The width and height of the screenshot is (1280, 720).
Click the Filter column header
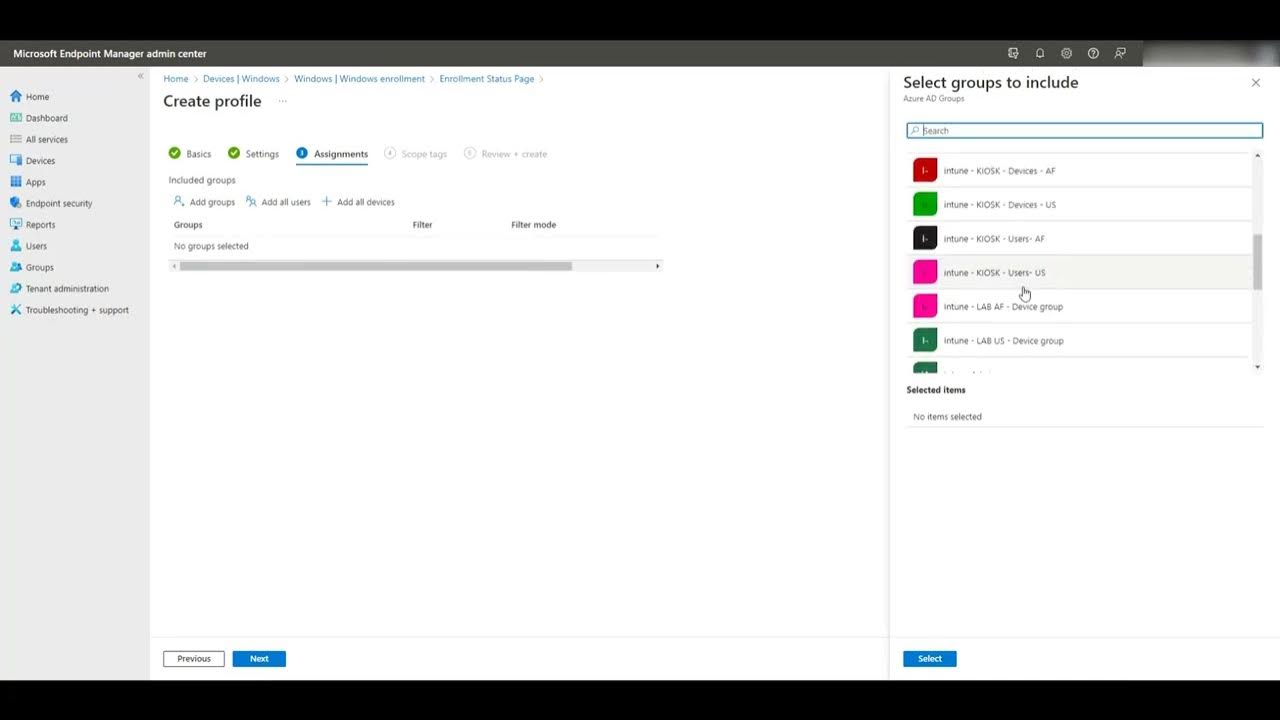[422, 225]
